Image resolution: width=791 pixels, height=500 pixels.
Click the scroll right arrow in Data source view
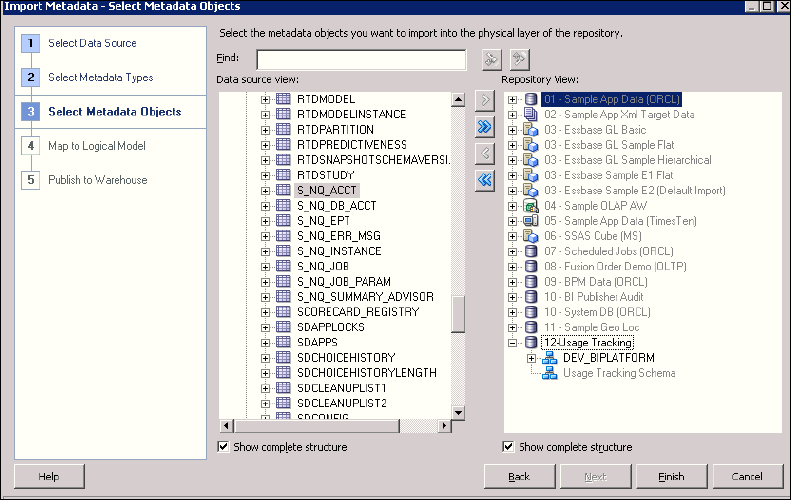click(x=444, y=426)
